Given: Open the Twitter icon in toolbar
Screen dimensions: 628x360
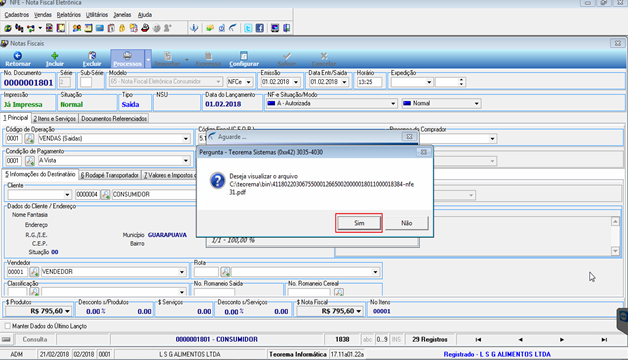Looking at the screenshot, I should 248,28.
